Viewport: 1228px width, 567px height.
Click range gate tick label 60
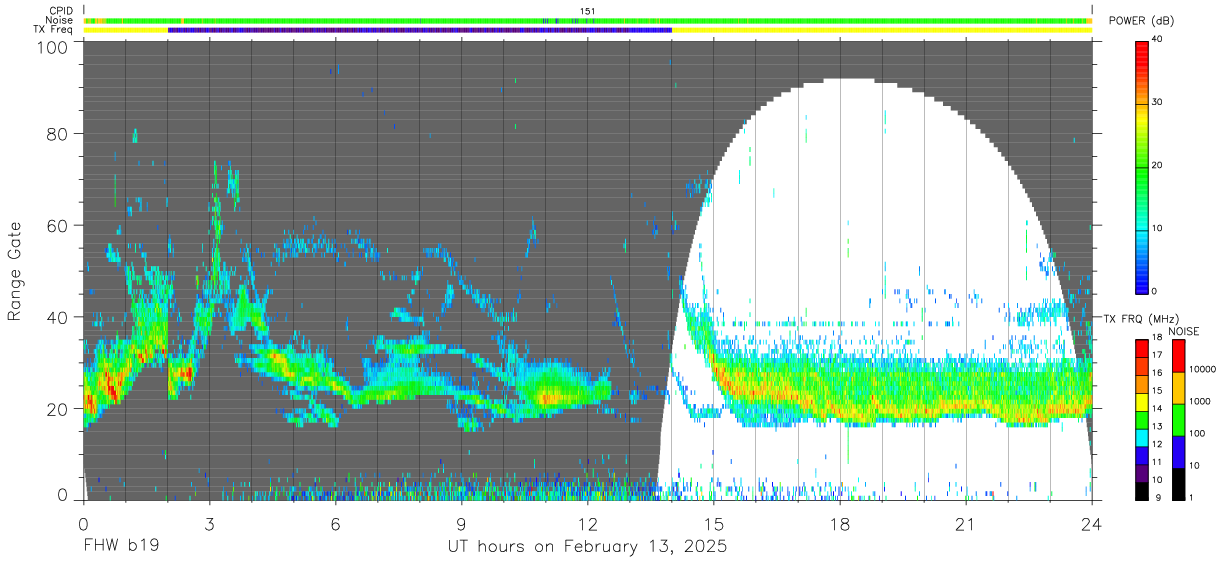(x=57, y=226)
